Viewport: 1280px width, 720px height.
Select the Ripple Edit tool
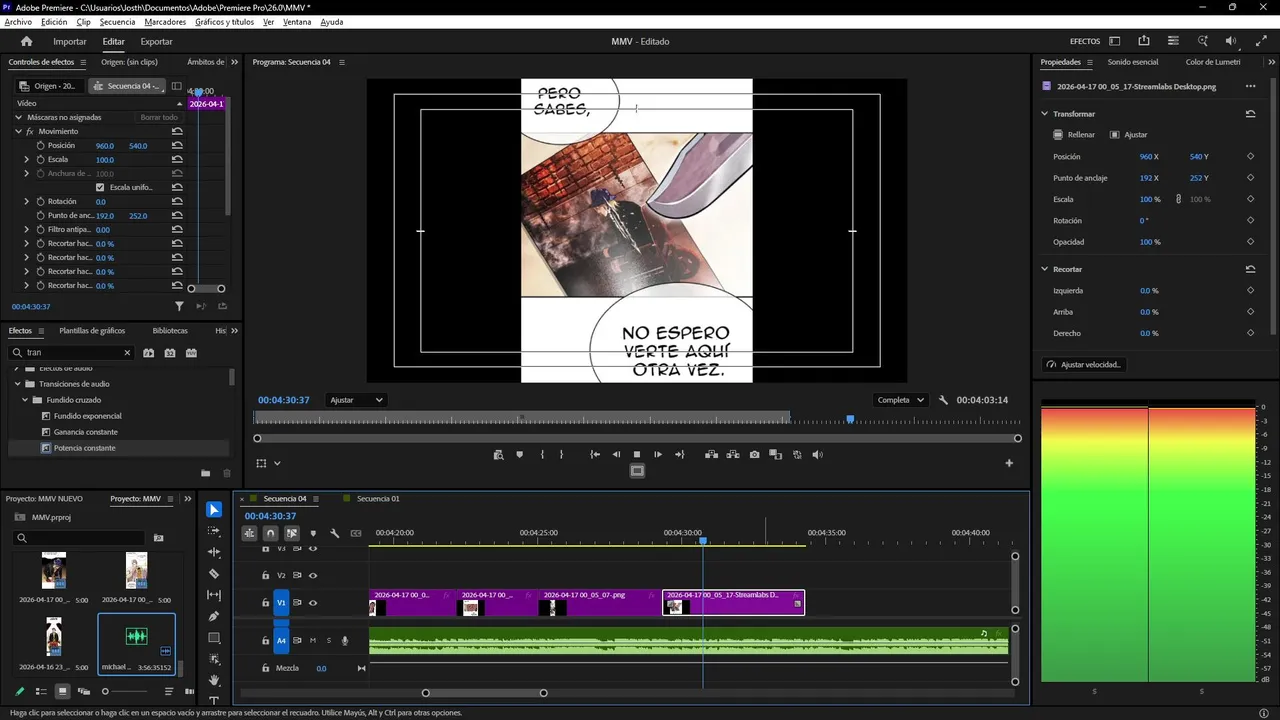214,552
